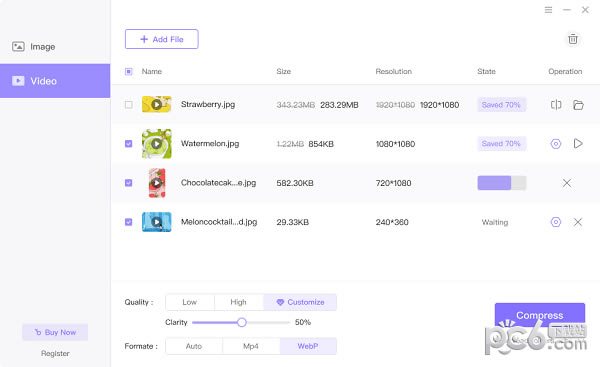Click the Add File button
This screenshot has width=600, height=367.
tap(161, 39)
